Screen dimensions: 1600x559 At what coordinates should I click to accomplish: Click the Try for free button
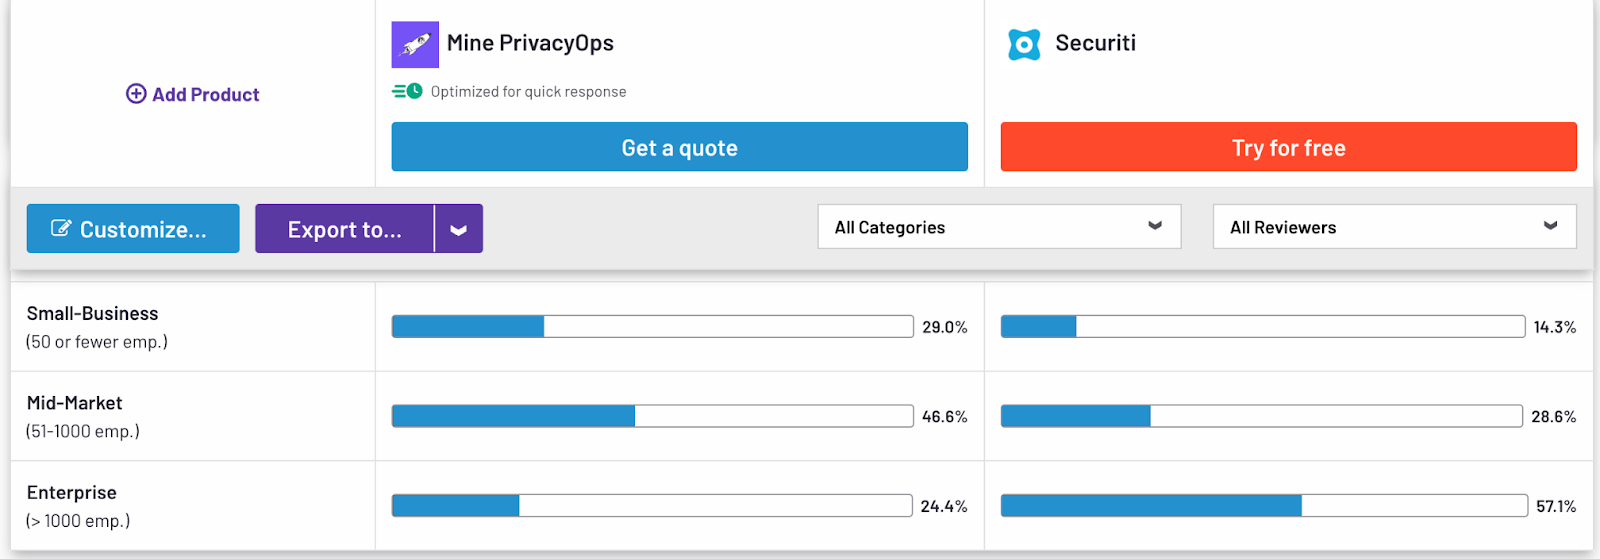coord(1289,147)
